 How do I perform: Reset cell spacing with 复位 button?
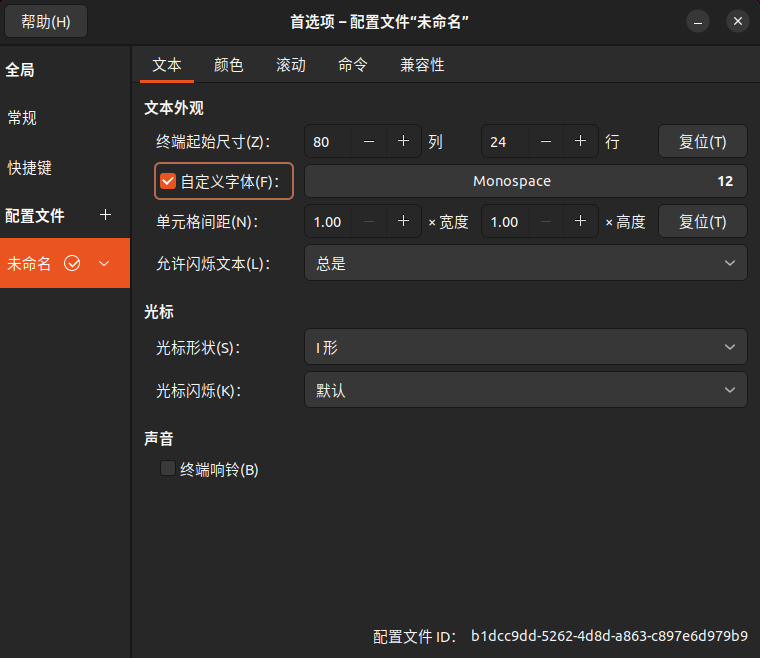pyautogui.click(x=702, y=221)
